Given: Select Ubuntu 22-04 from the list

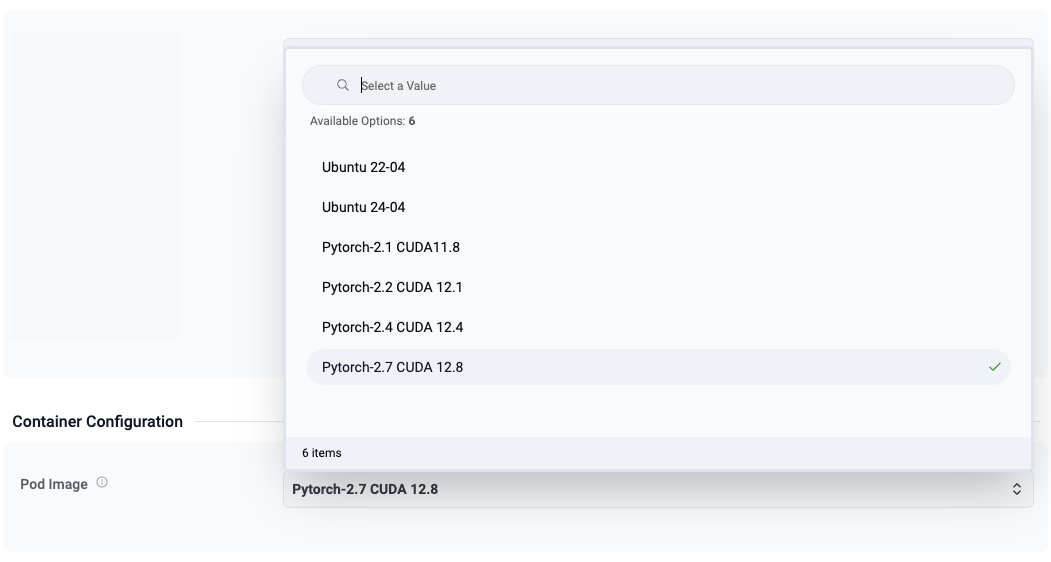Looking at the screenshot, I should click(x=363, y=167).
